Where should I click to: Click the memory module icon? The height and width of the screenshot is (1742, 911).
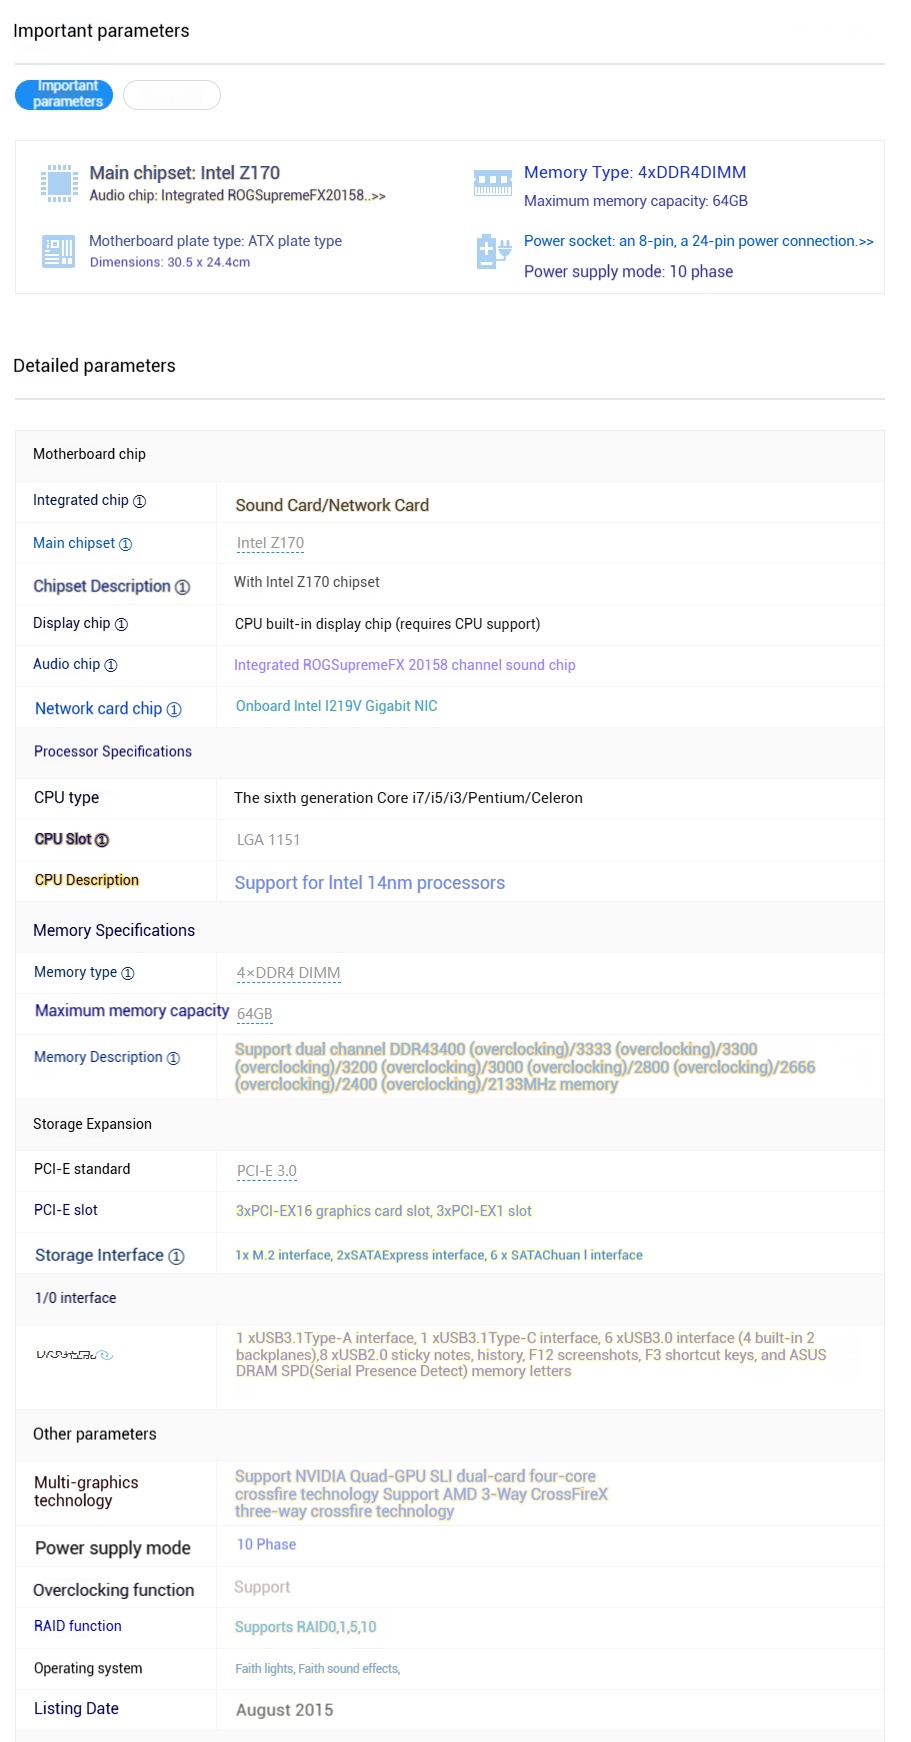point(493,183)
